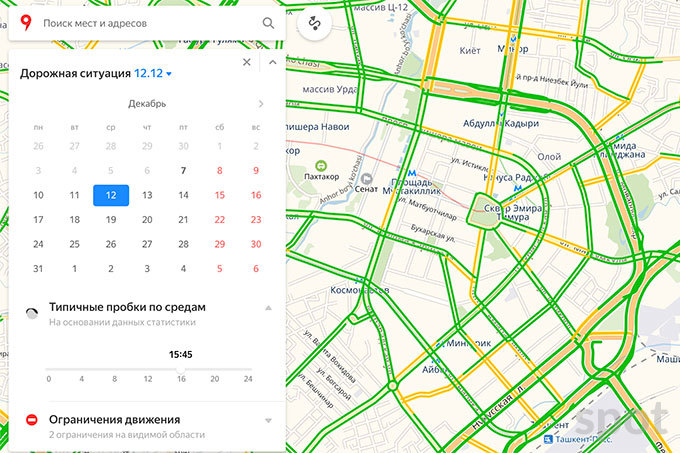680x453 pixels.
Task: Click the red road restrictions icon
Action: click(x=32, y=421)
